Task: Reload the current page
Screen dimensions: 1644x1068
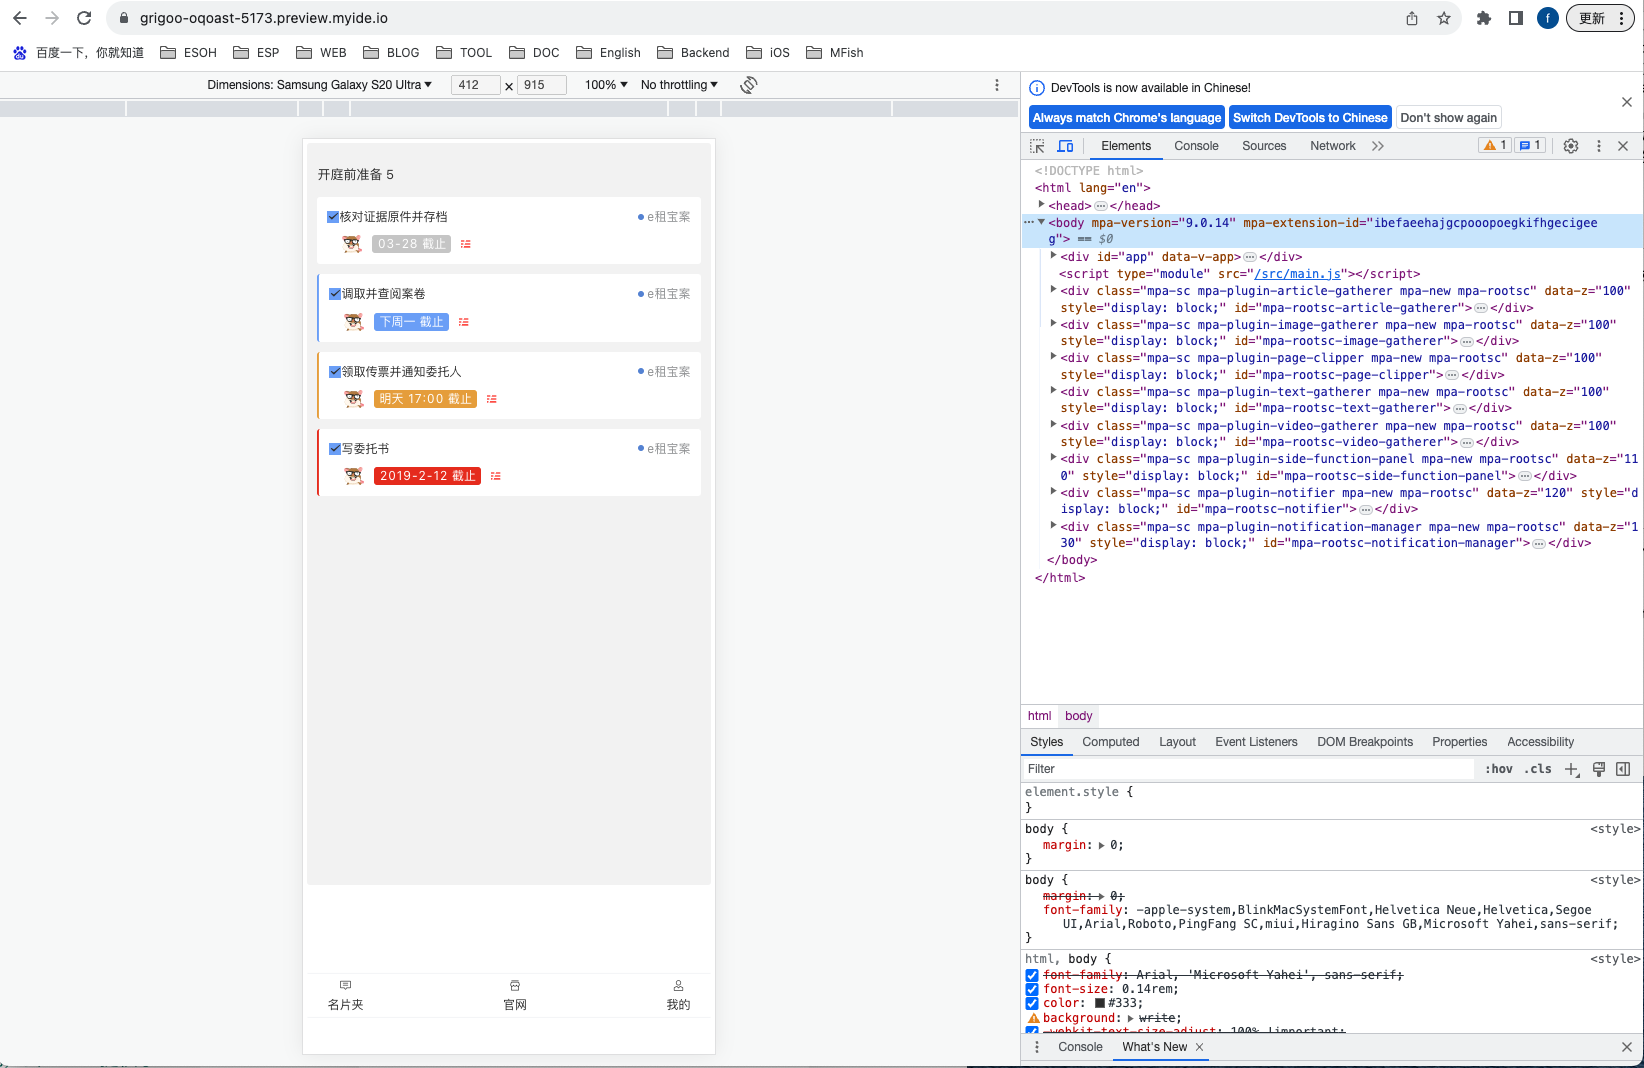Action: [84, 18]
